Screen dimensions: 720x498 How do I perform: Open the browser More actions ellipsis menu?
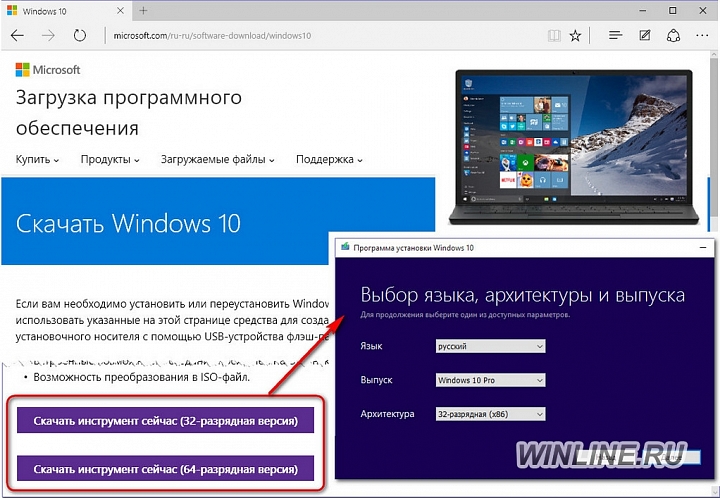(x=702, y=35)
